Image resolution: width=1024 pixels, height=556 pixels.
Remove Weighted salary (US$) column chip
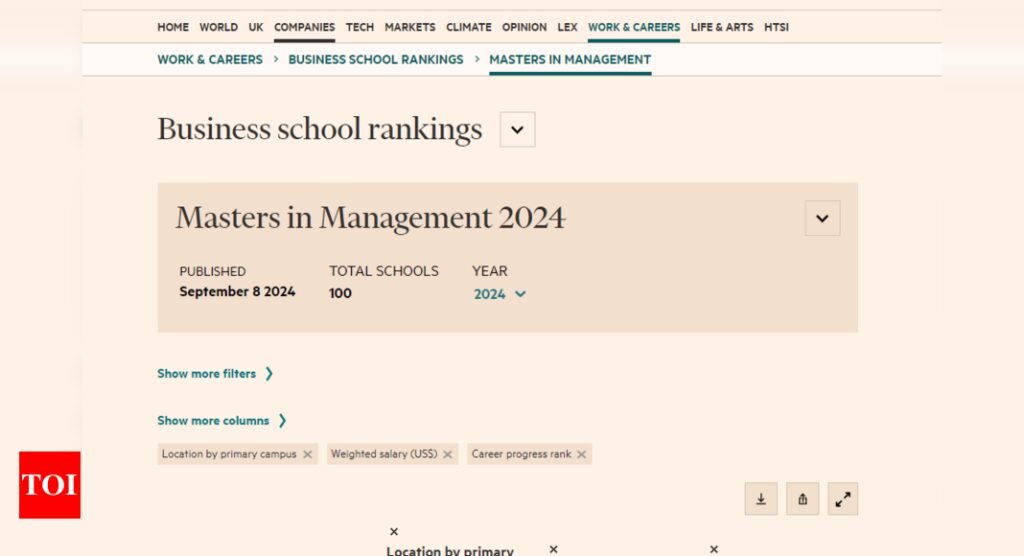[x=447, y=454]
